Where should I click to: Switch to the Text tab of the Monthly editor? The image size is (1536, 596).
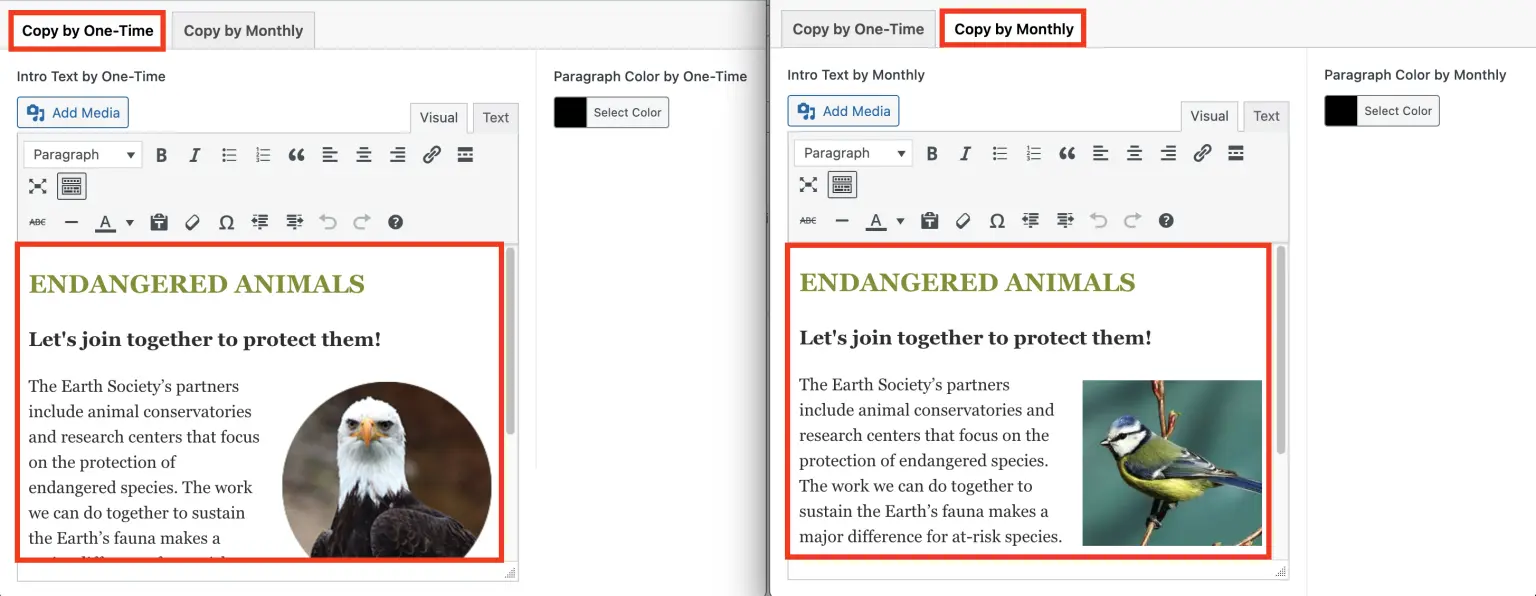click(1266, 116)
